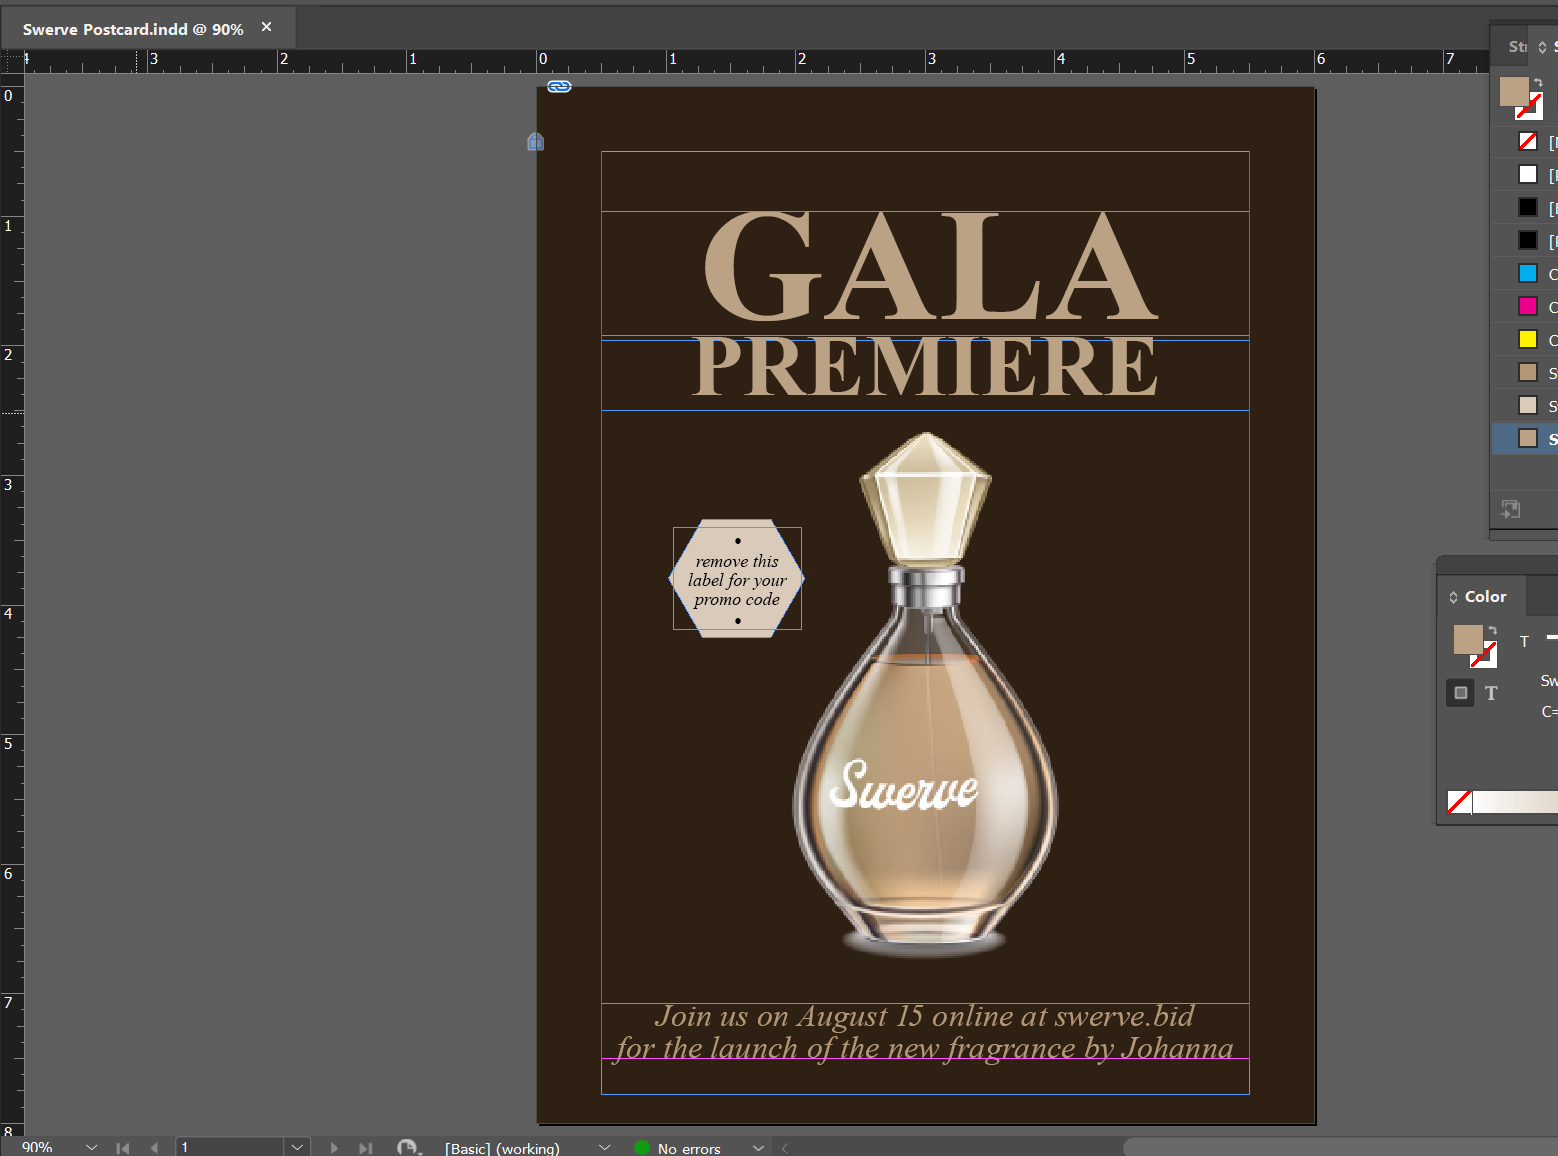Select the light beige swatch
The width and height of the screenshot is (1558, 1156).
[x=1527, y=405]
